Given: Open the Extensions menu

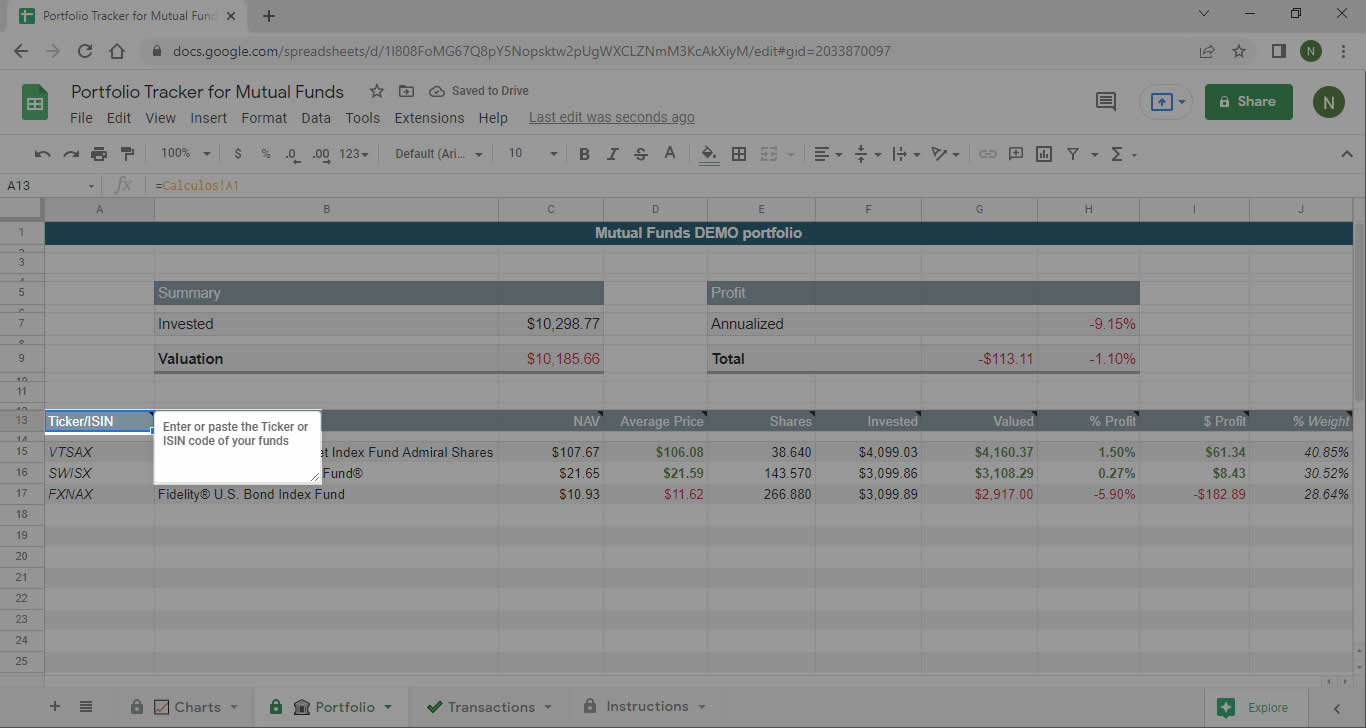Looking at the screenshot, I should point(428,117).
